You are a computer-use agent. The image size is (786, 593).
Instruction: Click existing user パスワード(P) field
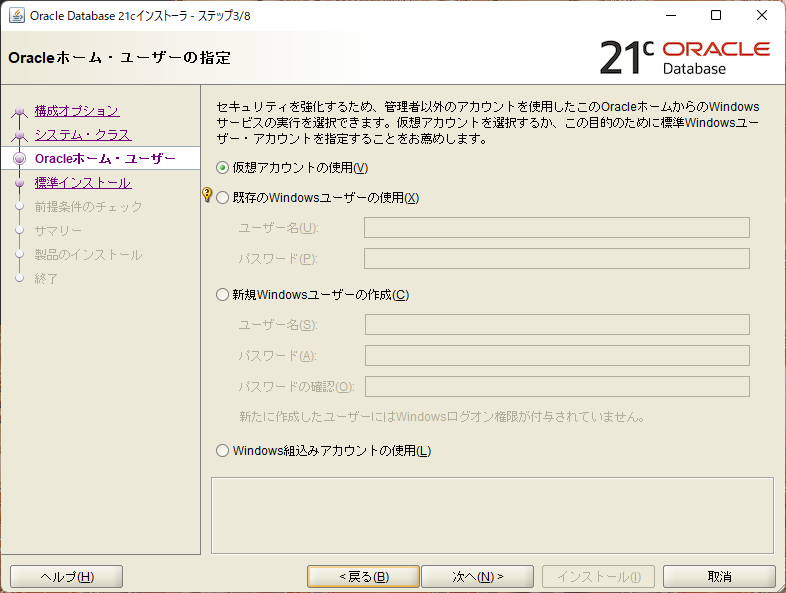pyautogui.click(x=557, y=259)
